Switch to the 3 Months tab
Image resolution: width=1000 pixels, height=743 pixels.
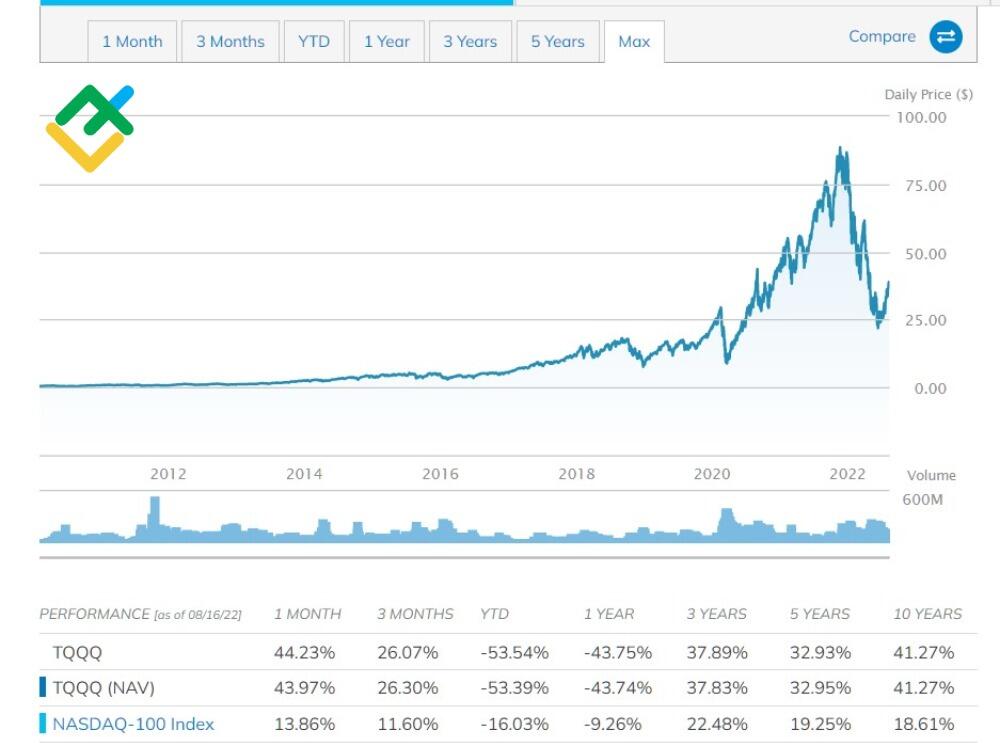coord(230,41)
